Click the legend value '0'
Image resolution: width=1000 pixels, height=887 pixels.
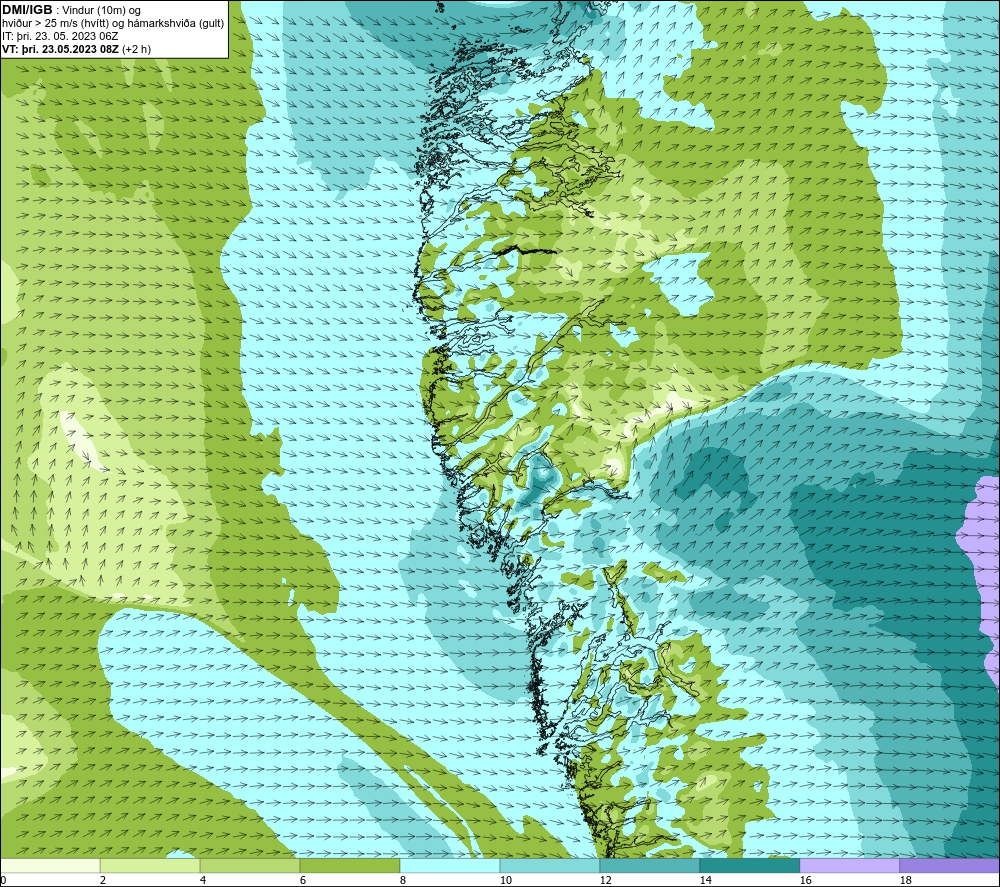click(x=3, y=880)
